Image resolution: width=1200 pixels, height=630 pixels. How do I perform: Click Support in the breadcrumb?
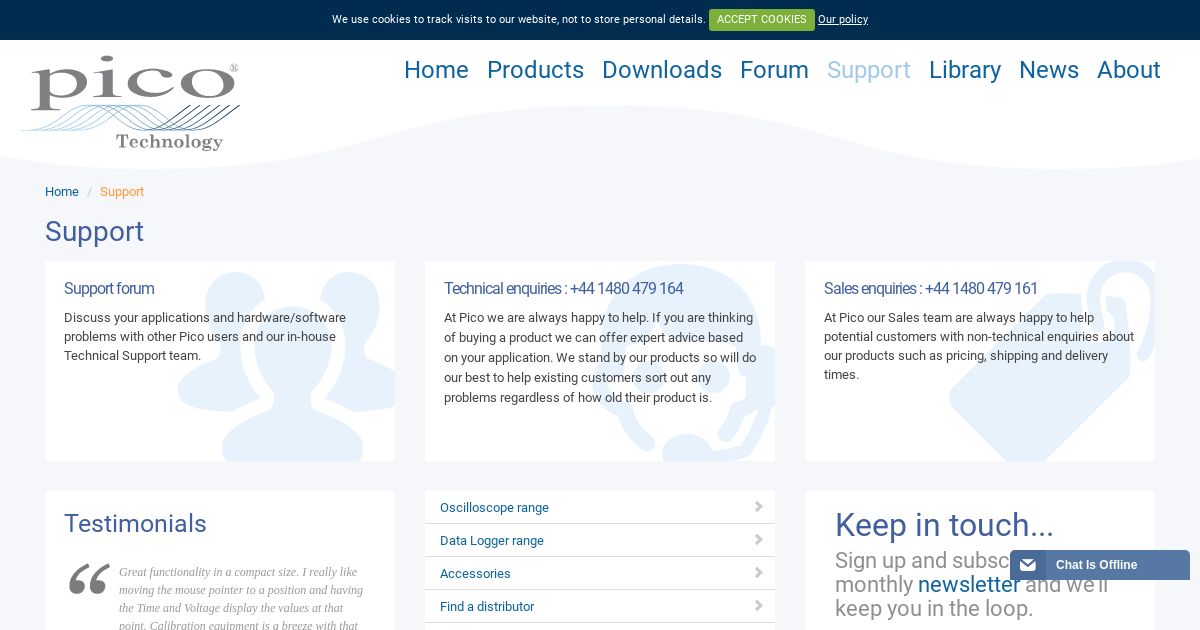(x=122, y=192)
